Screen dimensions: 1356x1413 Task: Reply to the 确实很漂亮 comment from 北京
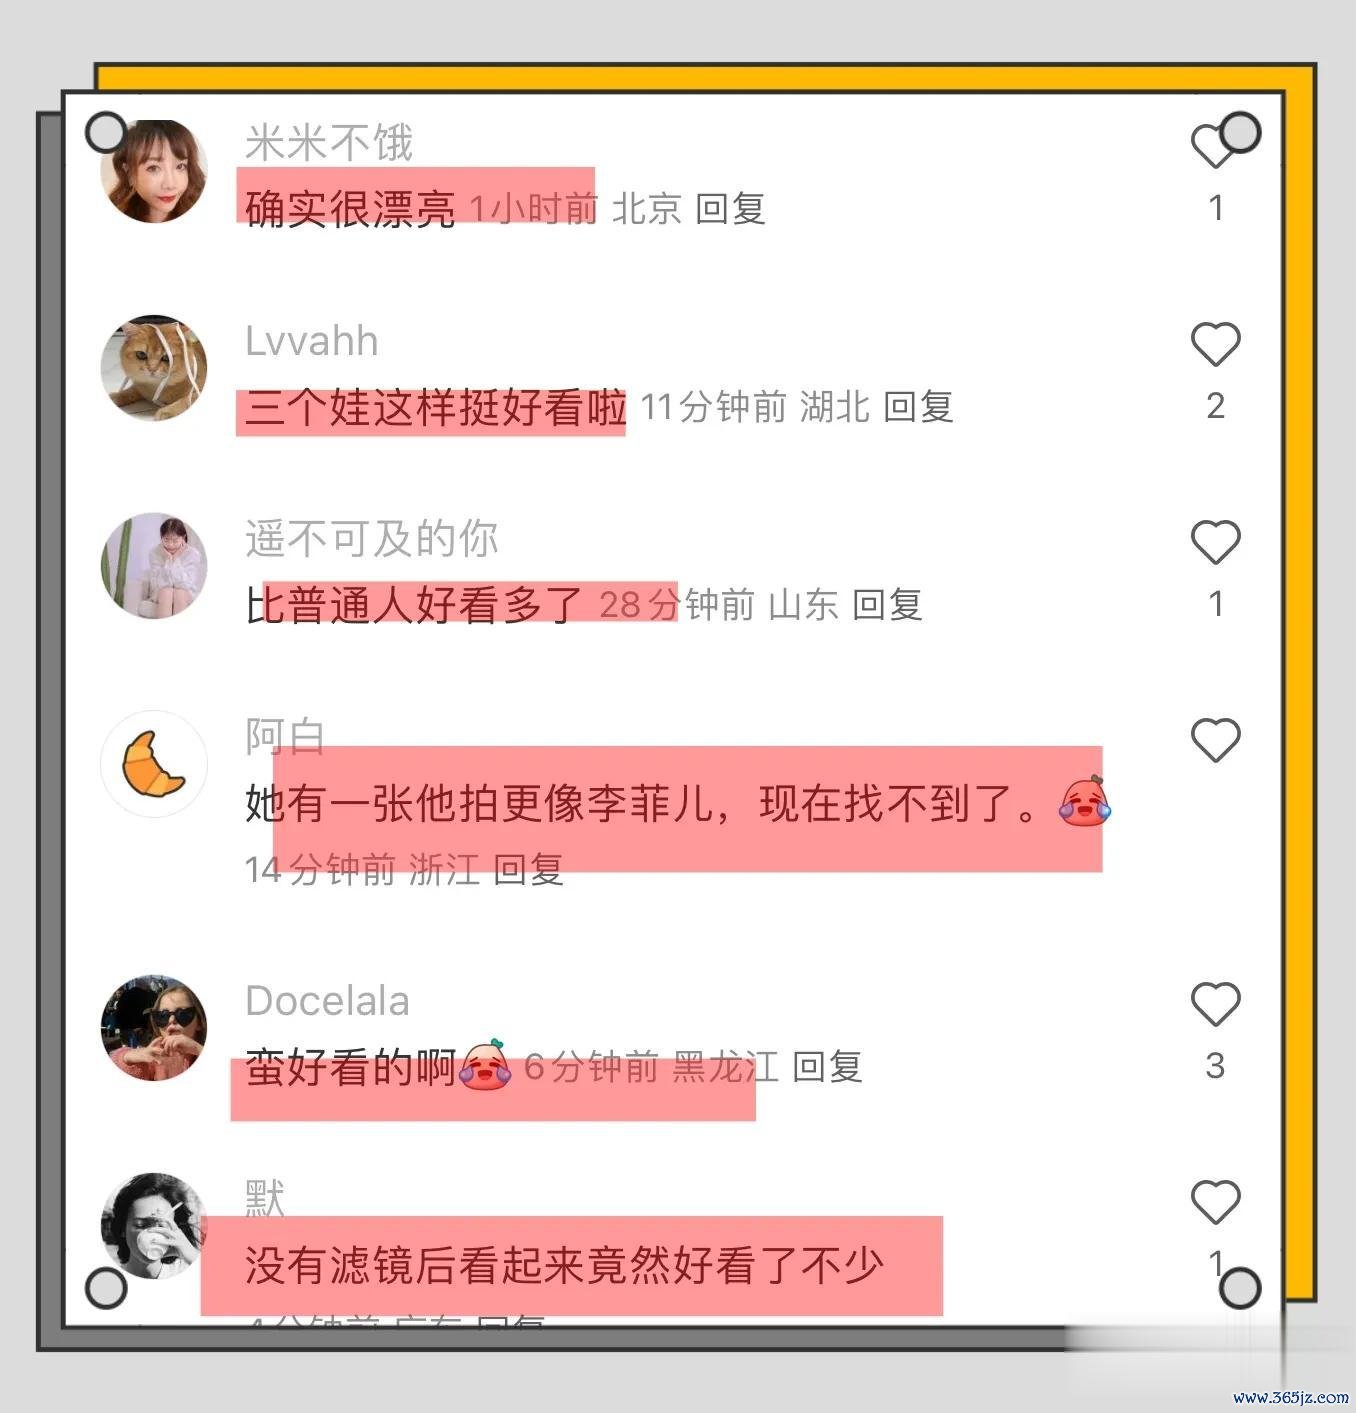(x=731, y=209)
